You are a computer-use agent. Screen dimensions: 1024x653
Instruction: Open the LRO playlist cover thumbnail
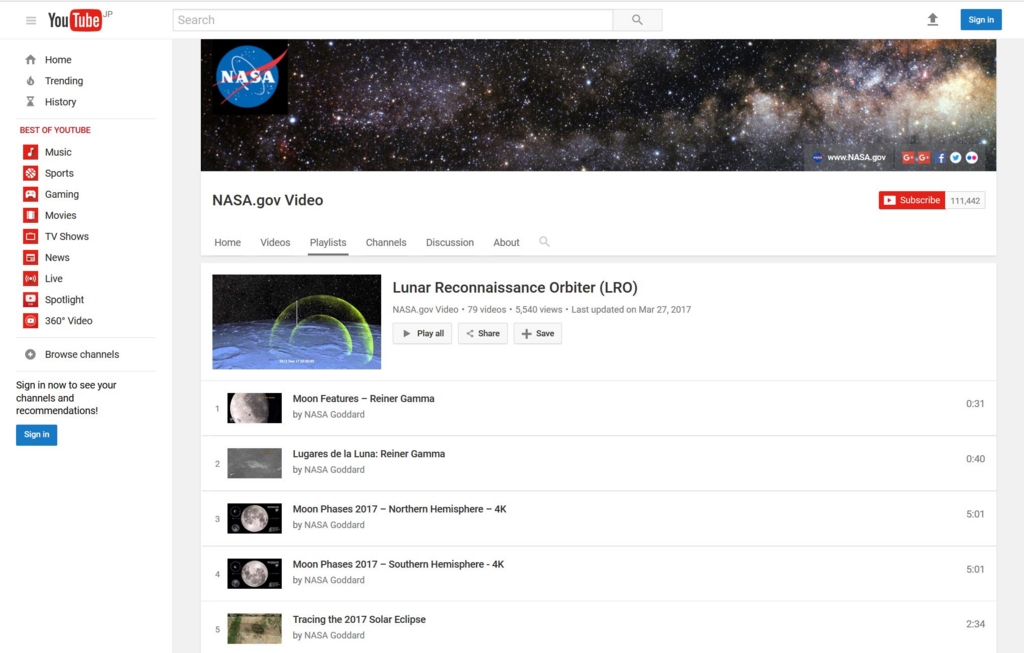[296, 322]
